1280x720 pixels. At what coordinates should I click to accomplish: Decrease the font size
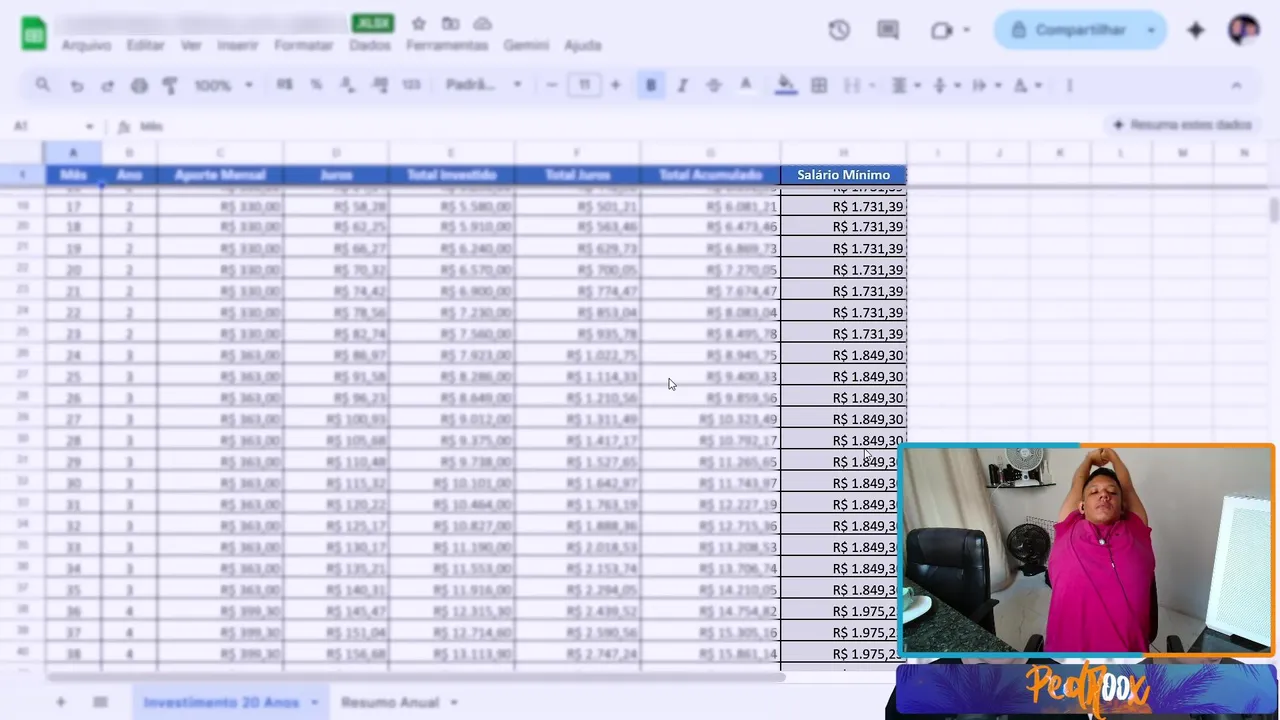click(552, 86)
